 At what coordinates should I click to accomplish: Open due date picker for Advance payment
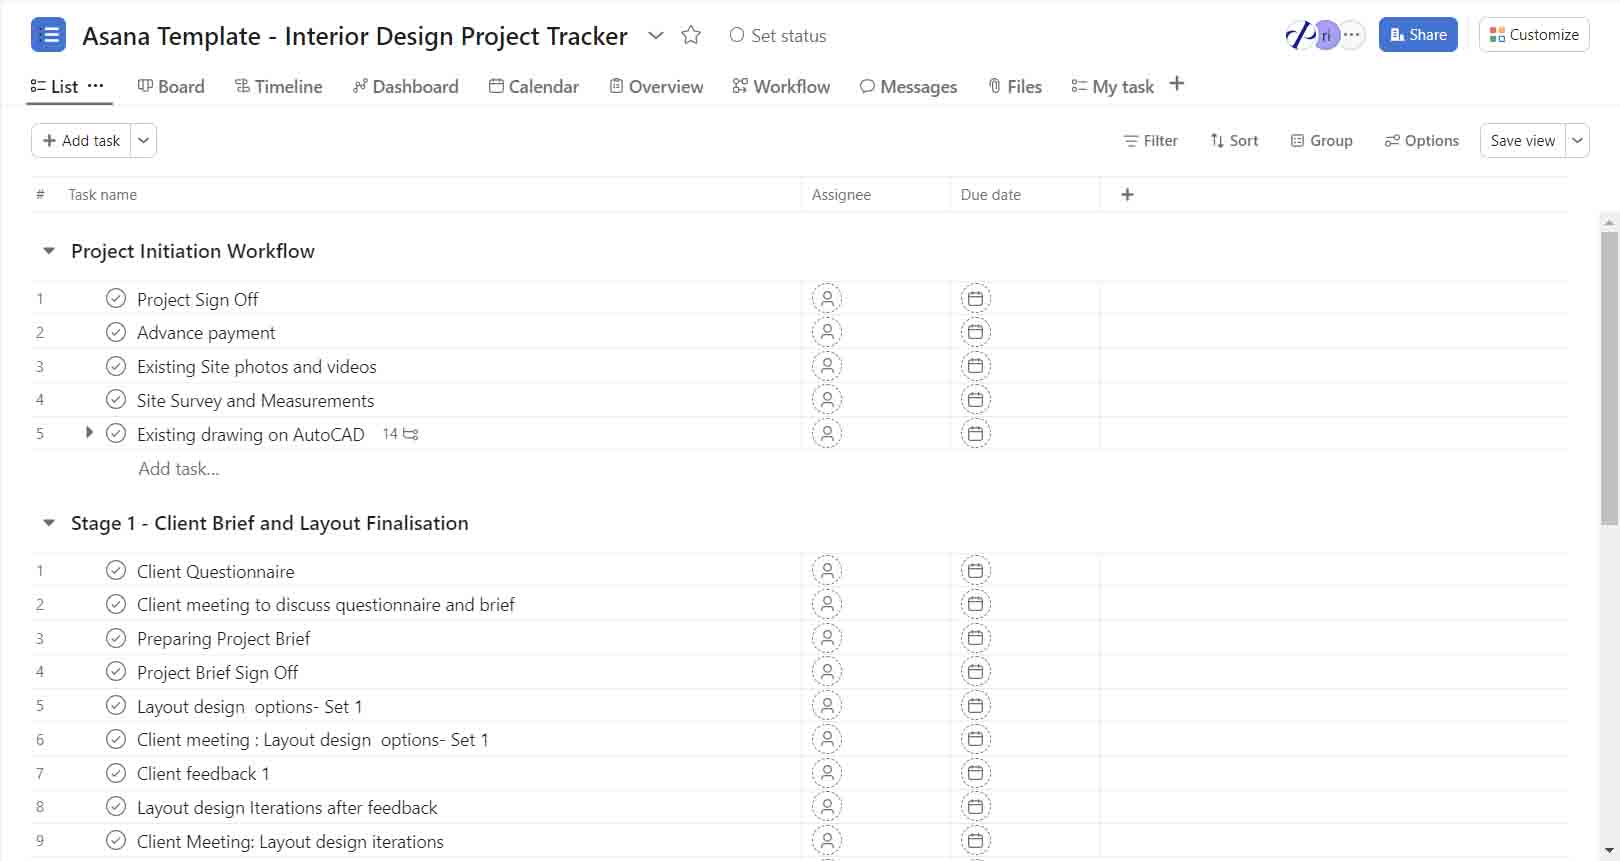976,332
